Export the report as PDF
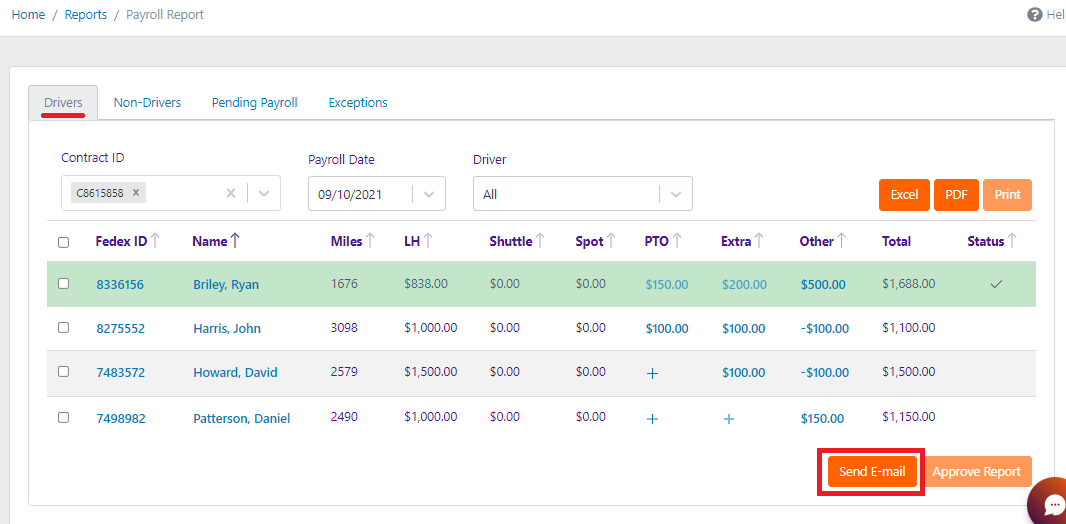This screenshot has height=524, width=1066. point(956,195)
